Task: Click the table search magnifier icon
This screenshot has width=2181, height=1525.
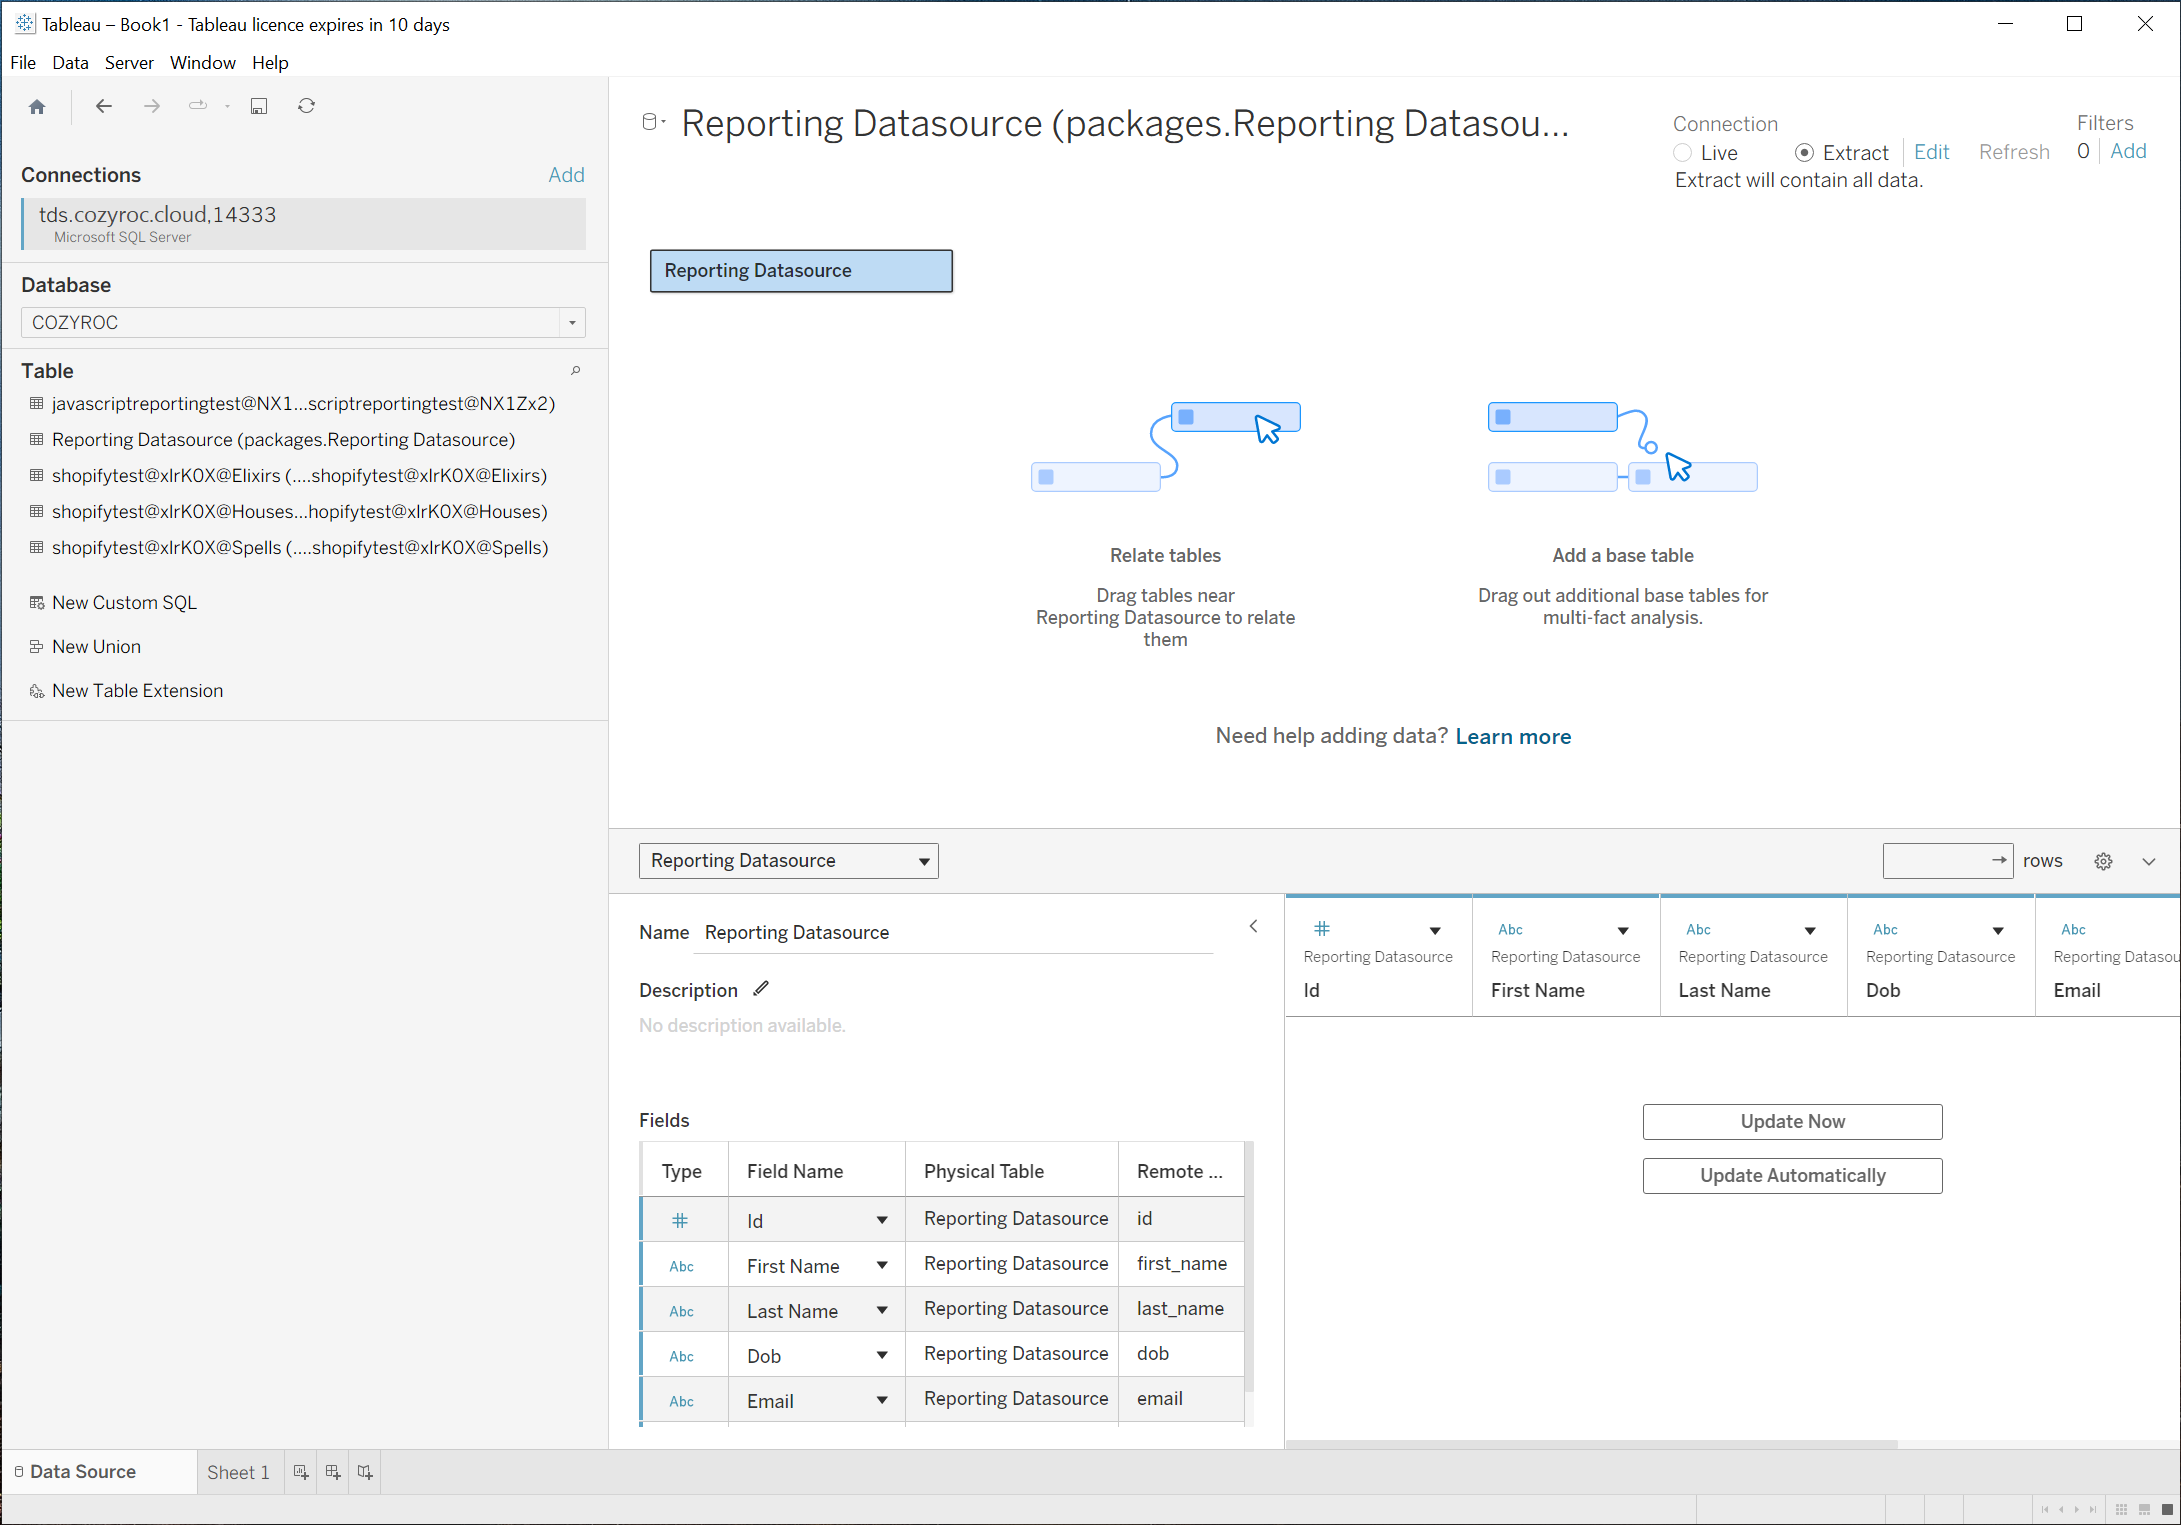Action: [575, 371]
